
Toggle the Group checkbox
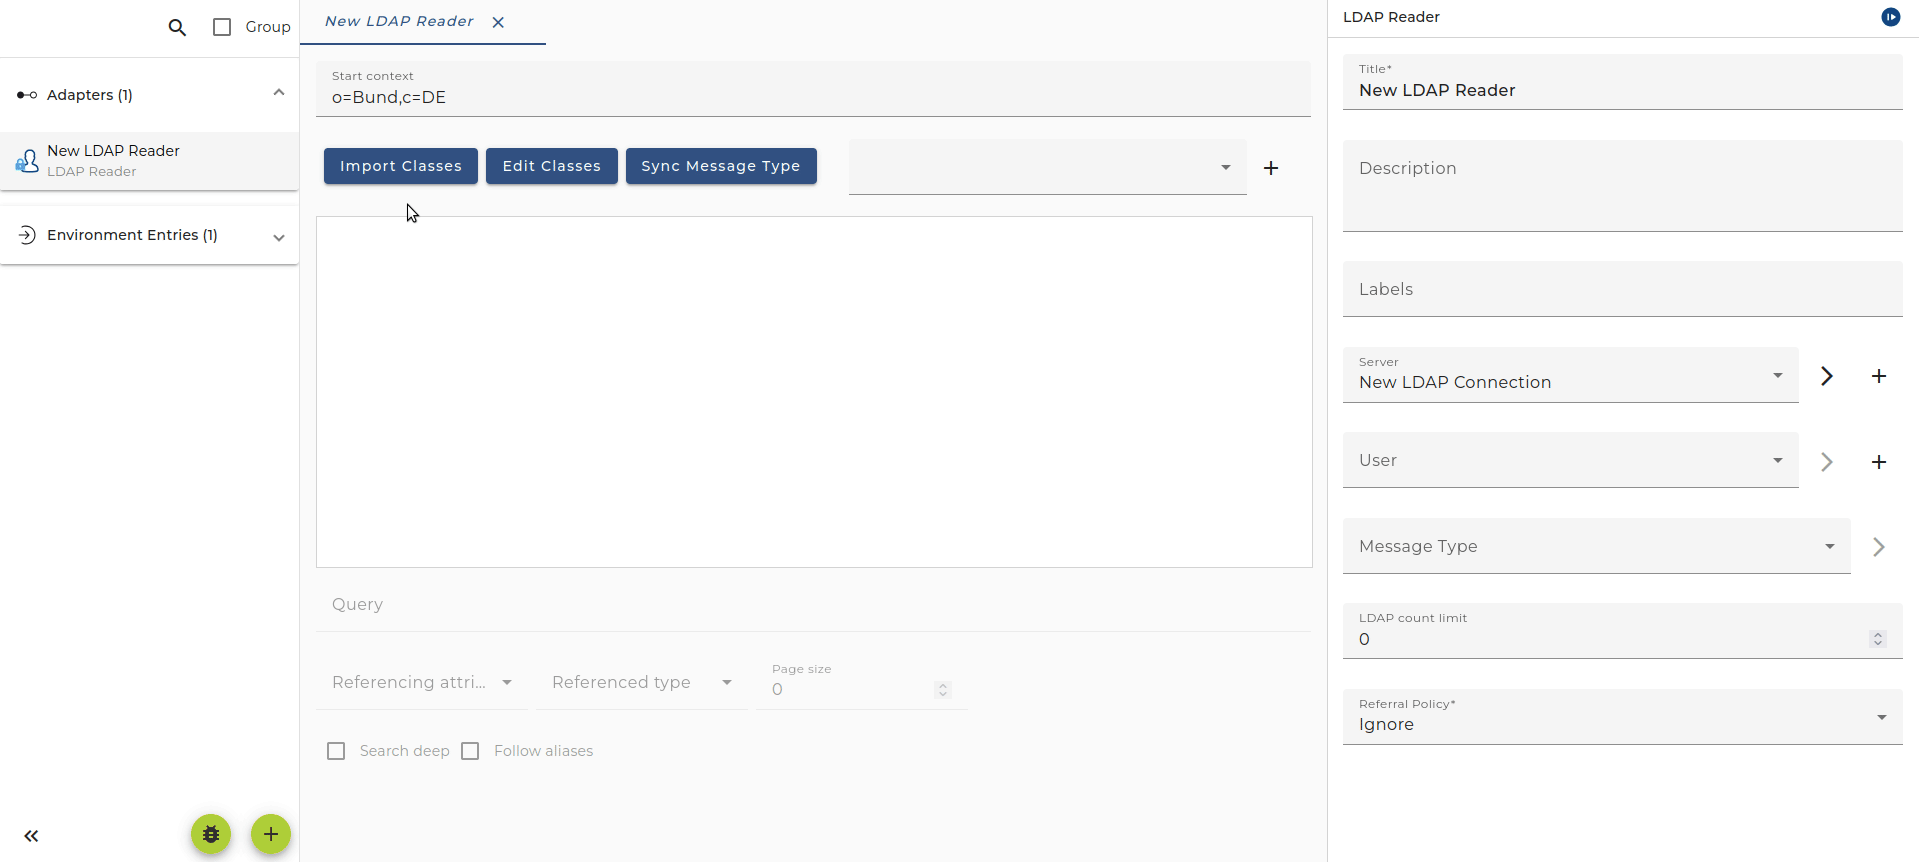[222, 27]
